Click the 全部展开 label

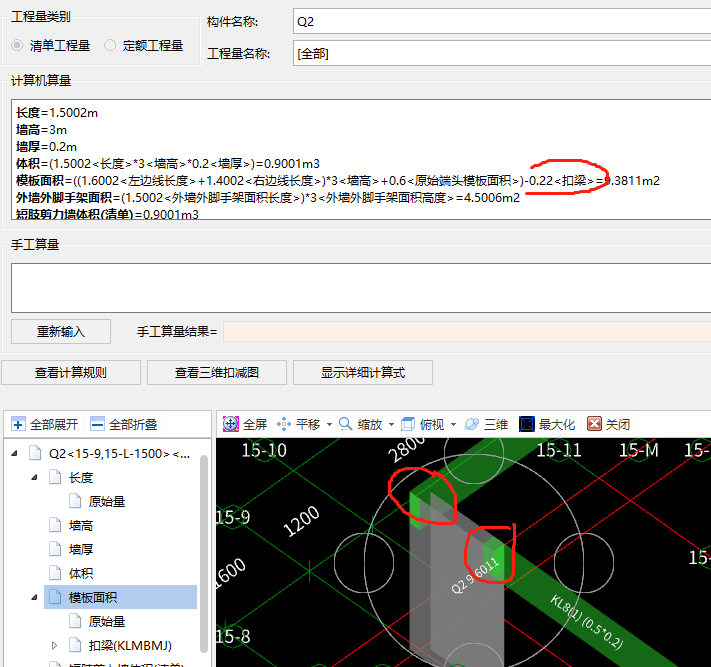54,424
